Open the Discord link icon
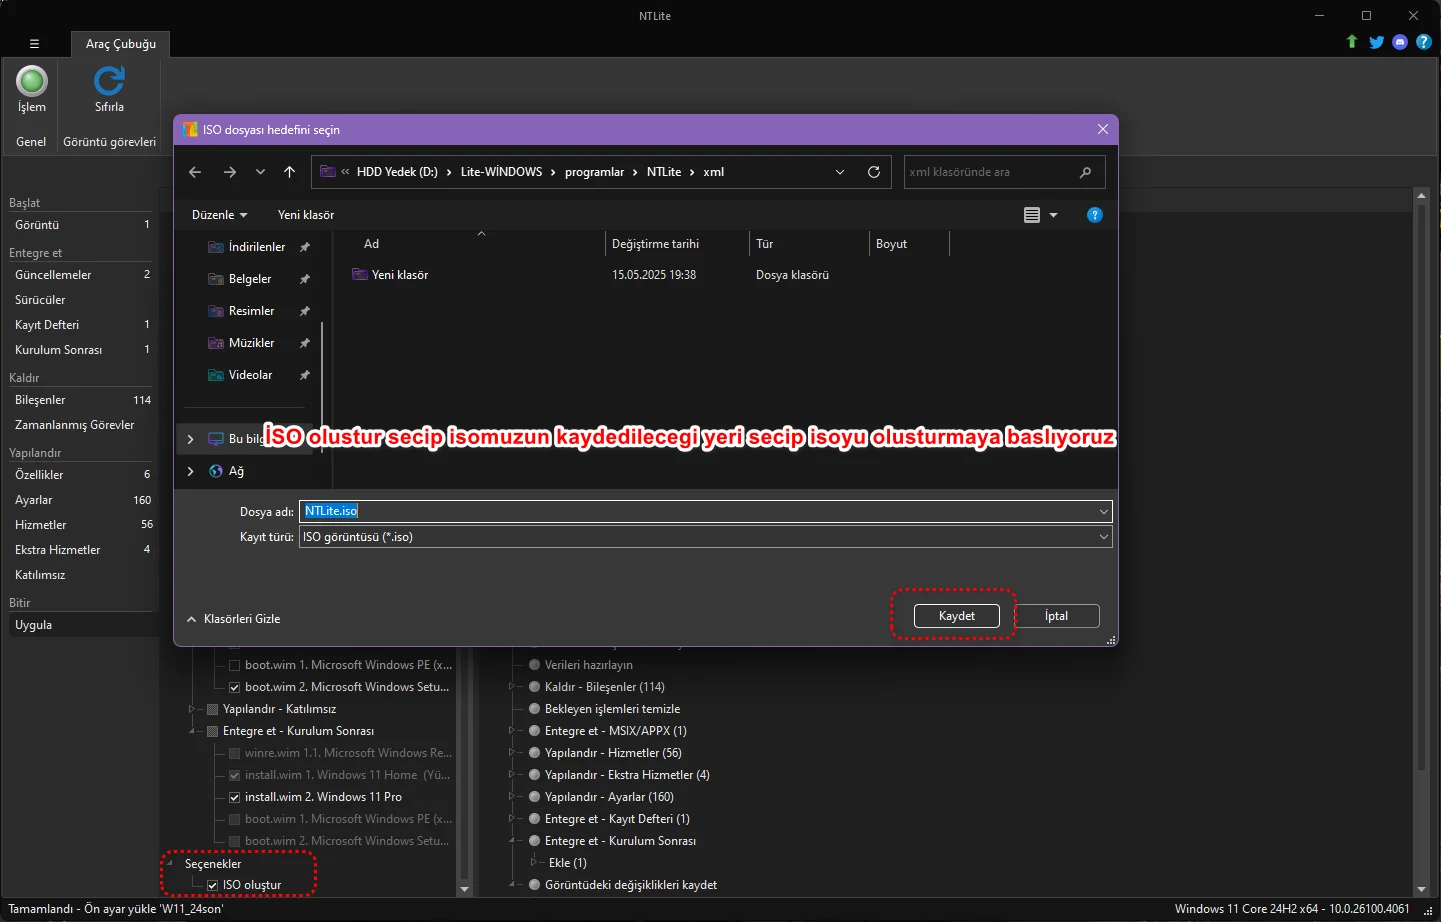1441x922 pixels. 1400,42
